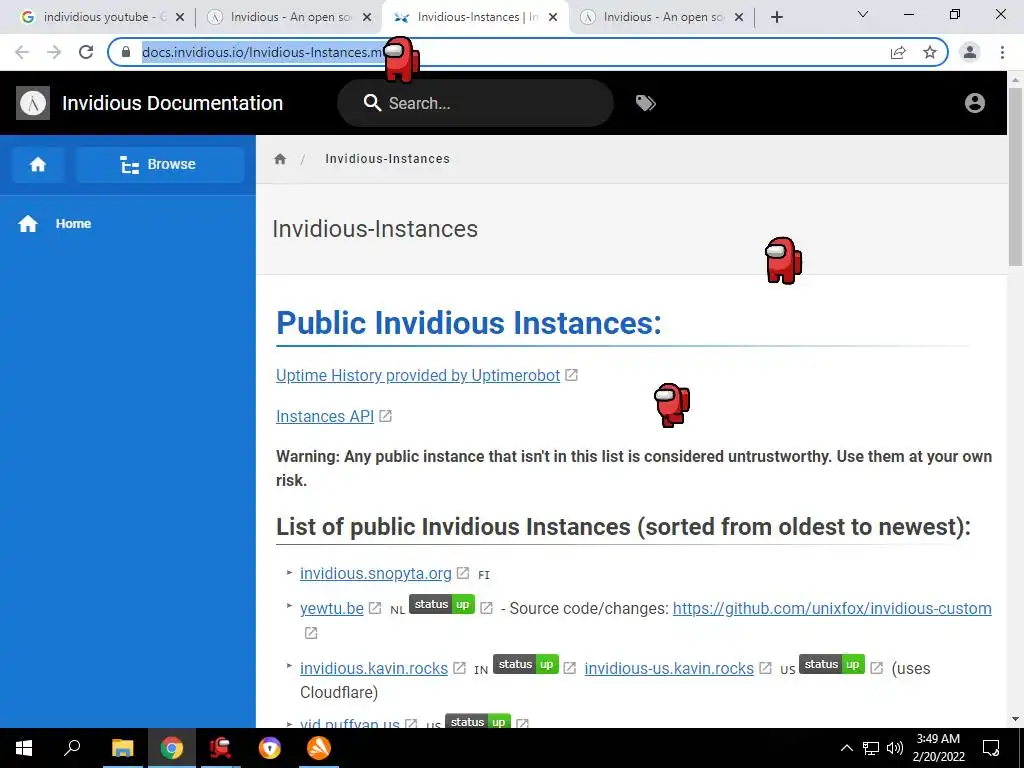Click the invidious-us.kavin.rocks status up badge
Screen dimensions: 1024x768
tap(832, 664)
